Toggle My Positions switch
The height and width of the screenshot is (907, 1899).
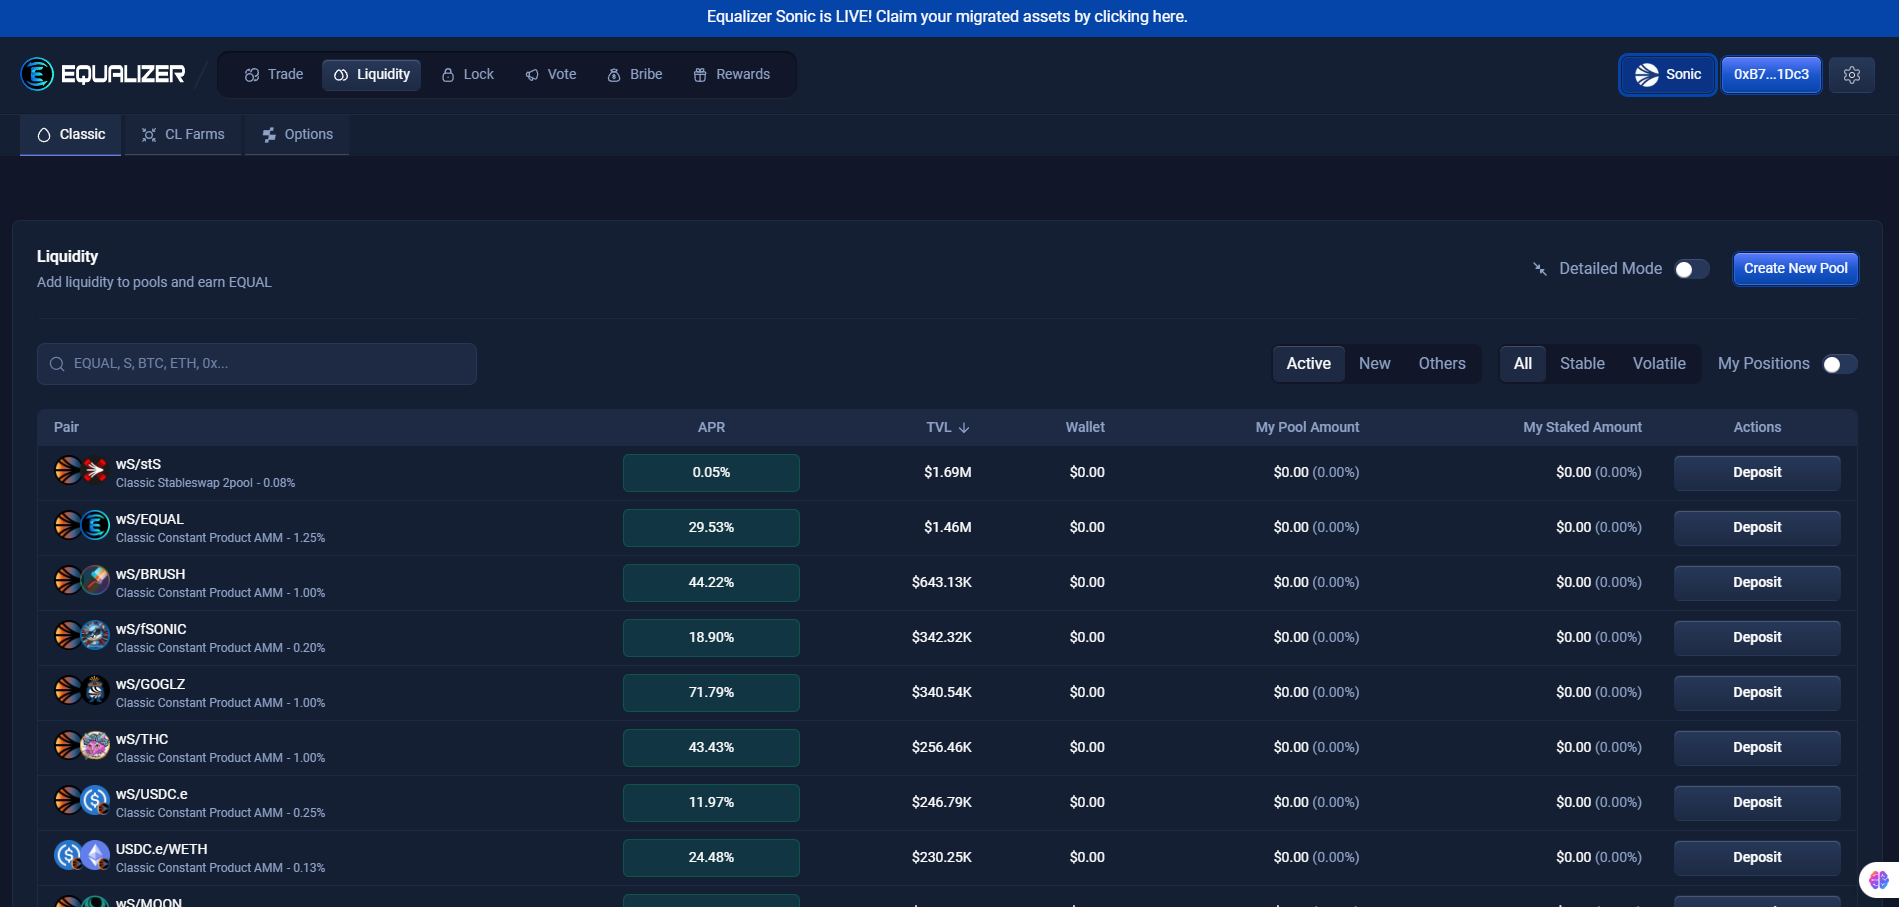(1840, 364)
